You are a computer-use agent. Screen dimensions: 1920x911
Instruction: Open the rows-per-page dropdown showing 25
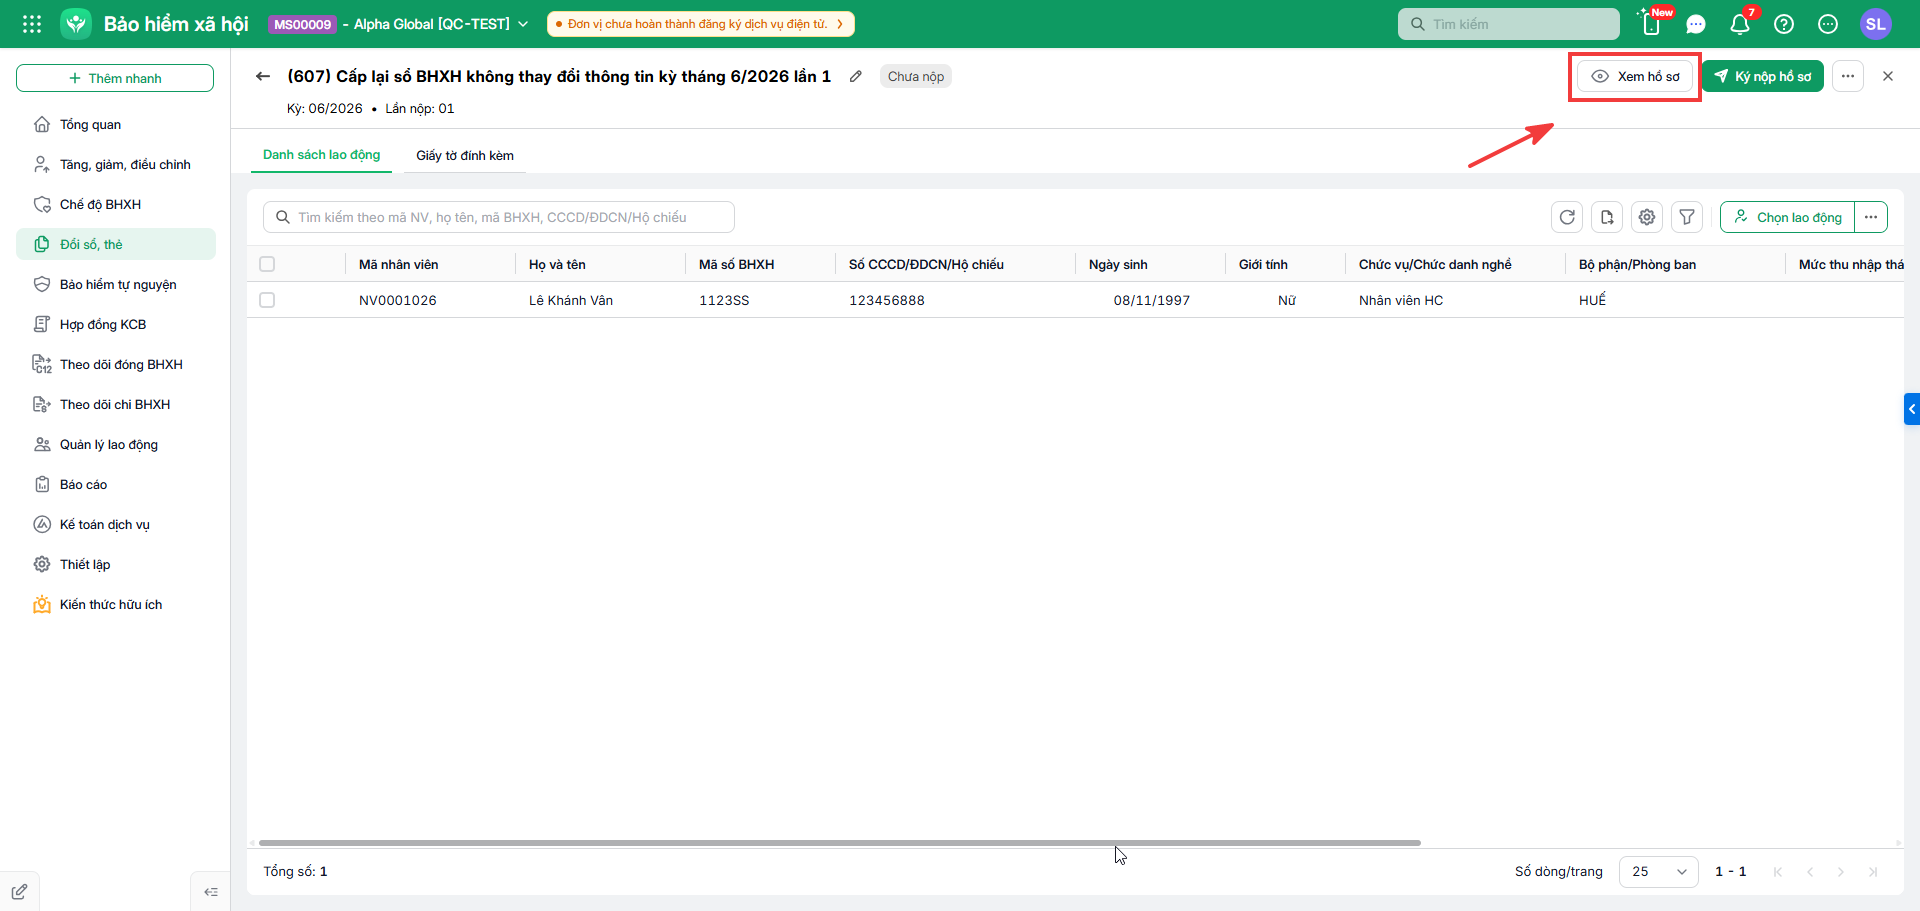tap(1659, 872)
